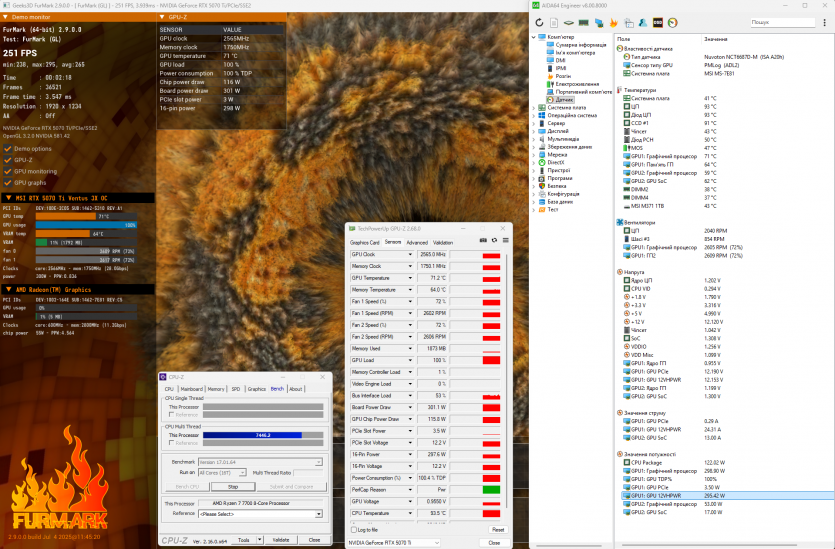The image size is (835, 549).
Task: Switch to the Memory tab in CPU-Z
Action: point(215,389)
